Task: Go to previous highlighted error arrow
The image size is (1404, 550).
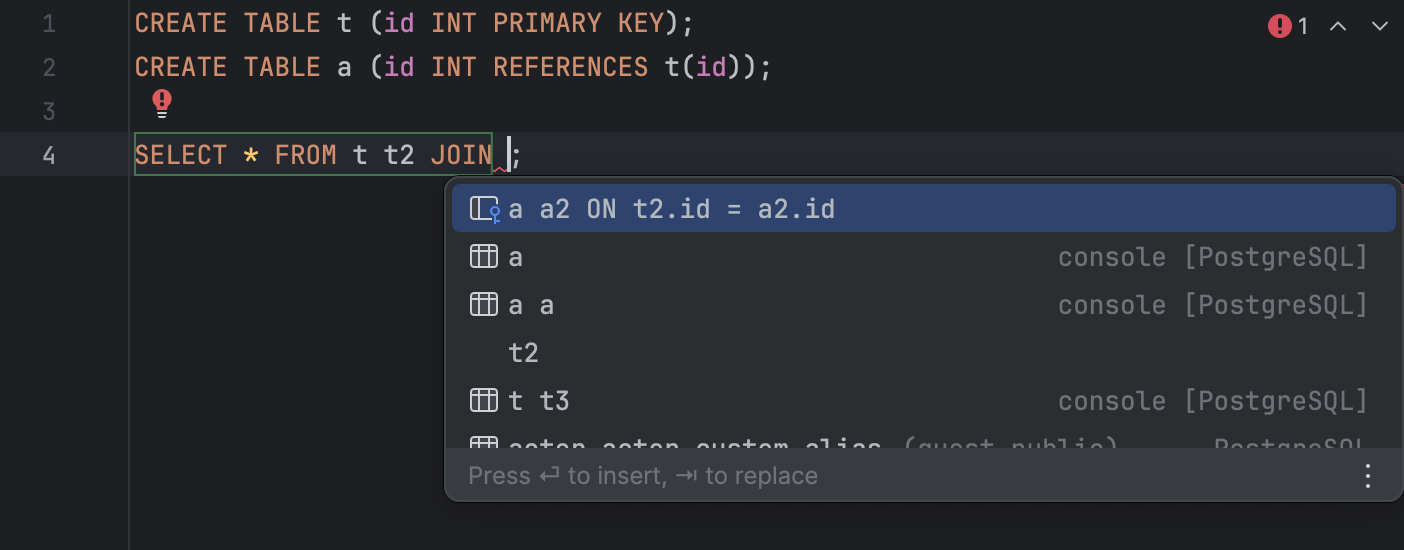Action: (x=1338, y=26)
